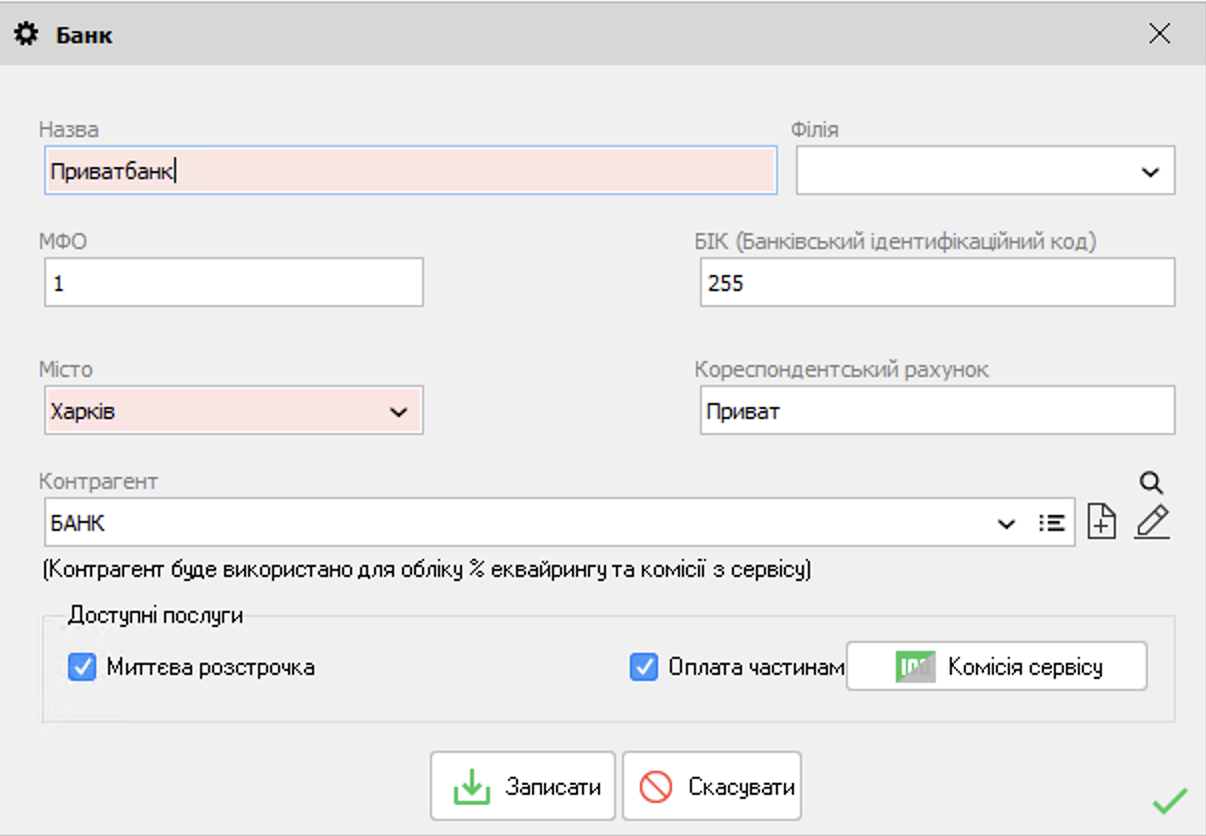
Task: Click the magnifier search icon above Контрагент
Action: (1151, 483)
